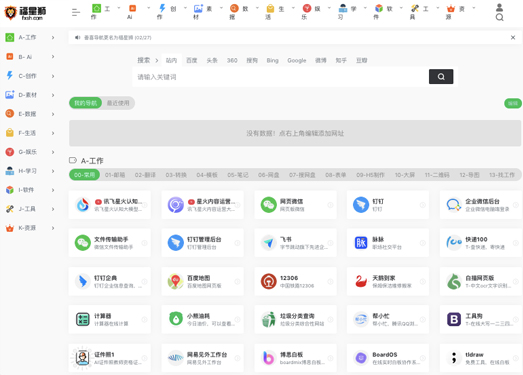Open the 白描网页版 icon
523x375 pixels.
click(454, 282)
